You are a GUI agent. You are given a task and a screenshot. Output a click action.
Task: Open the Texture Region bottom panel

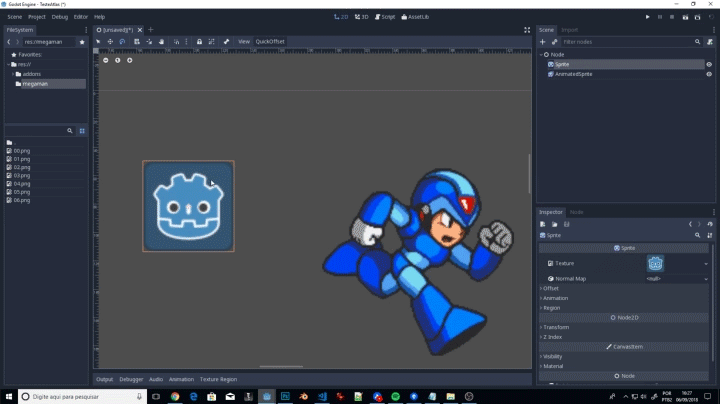219,379
